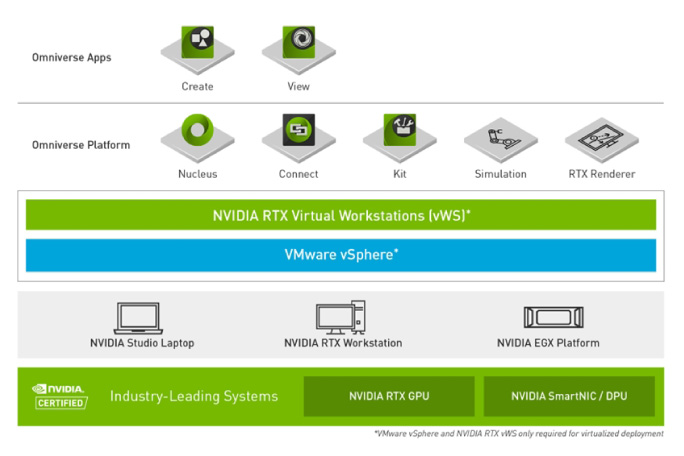Click the Simulation robot arm icon
Image resolution: width=684 pixels, height=456 pixels.
pyautogui.click(x=501, y=139)
